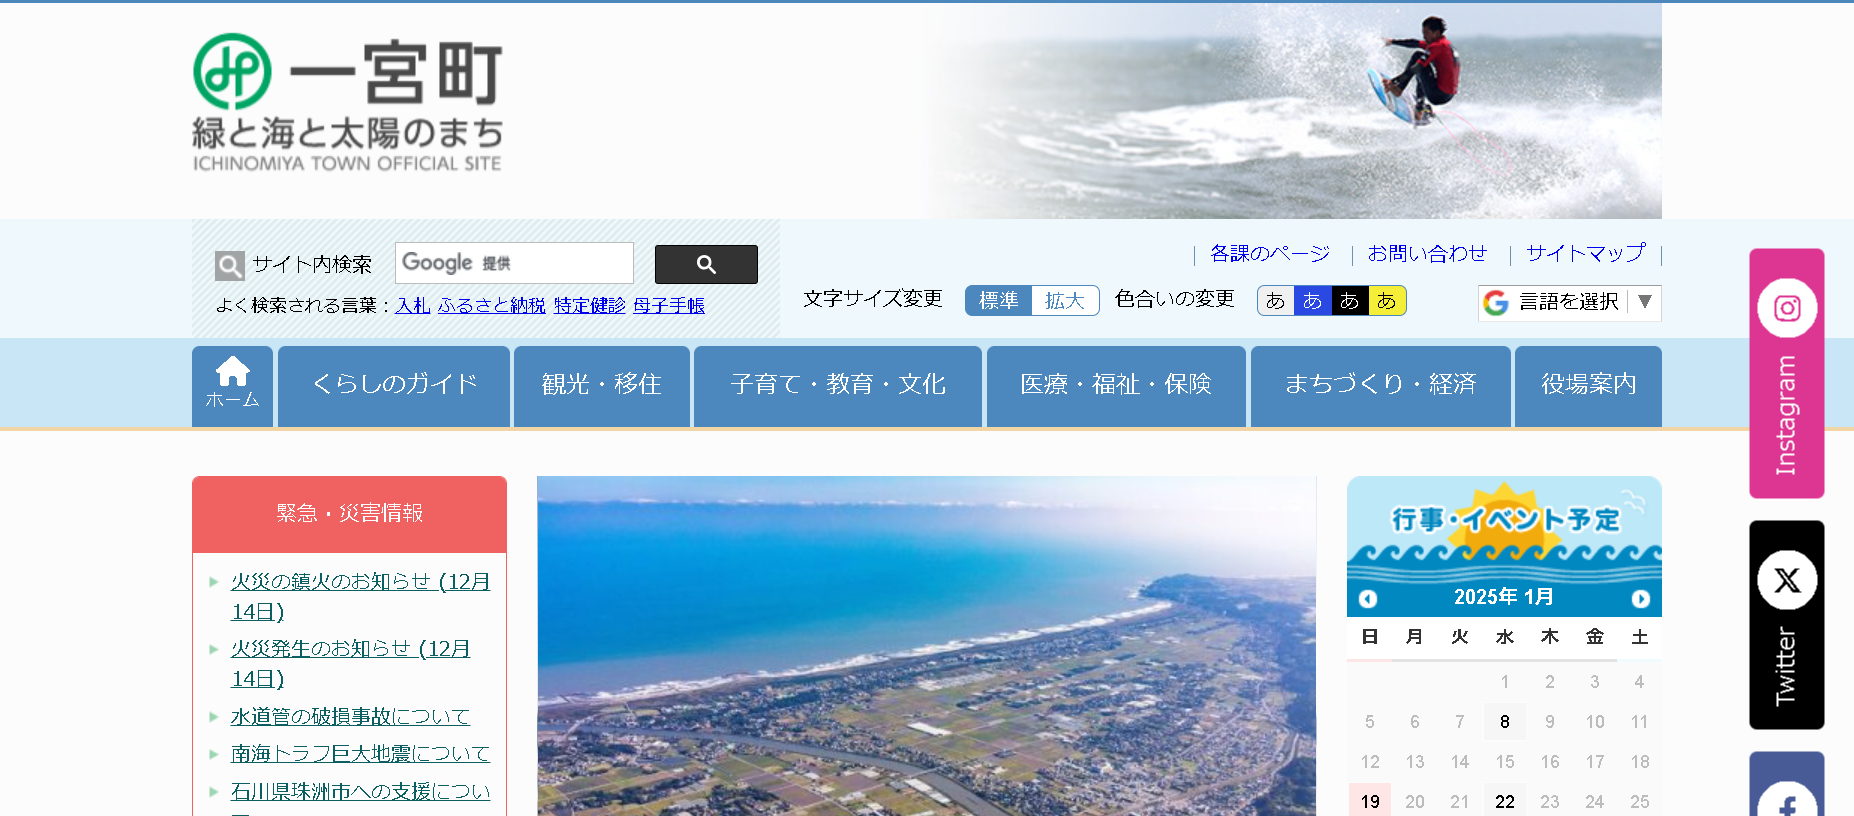Open the 役場案内 menu
Viewport: 1854px width, 816px height.
point(1588,386)
